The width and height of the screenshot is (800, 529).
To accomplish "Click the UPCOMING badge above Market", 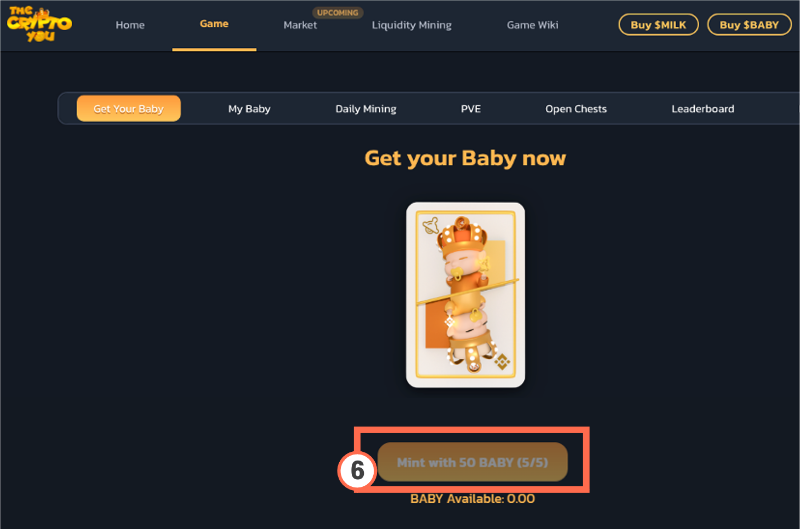I will pos(338,12).
